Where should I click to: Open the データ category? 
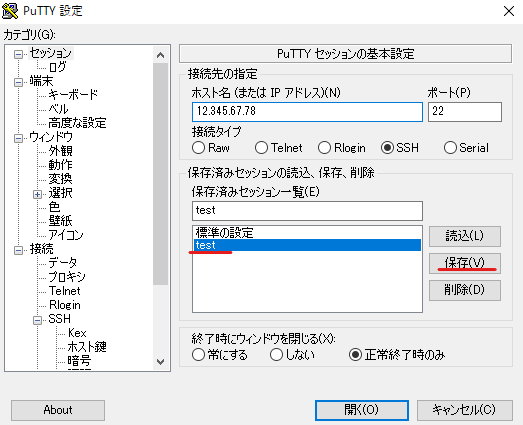pos(63,263)
